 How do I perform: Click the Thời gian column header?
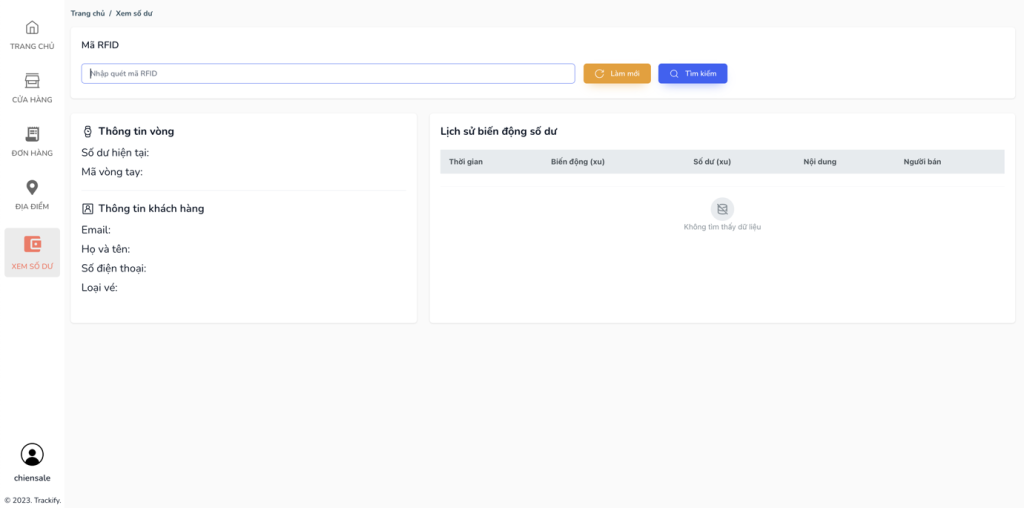[466, 162]
